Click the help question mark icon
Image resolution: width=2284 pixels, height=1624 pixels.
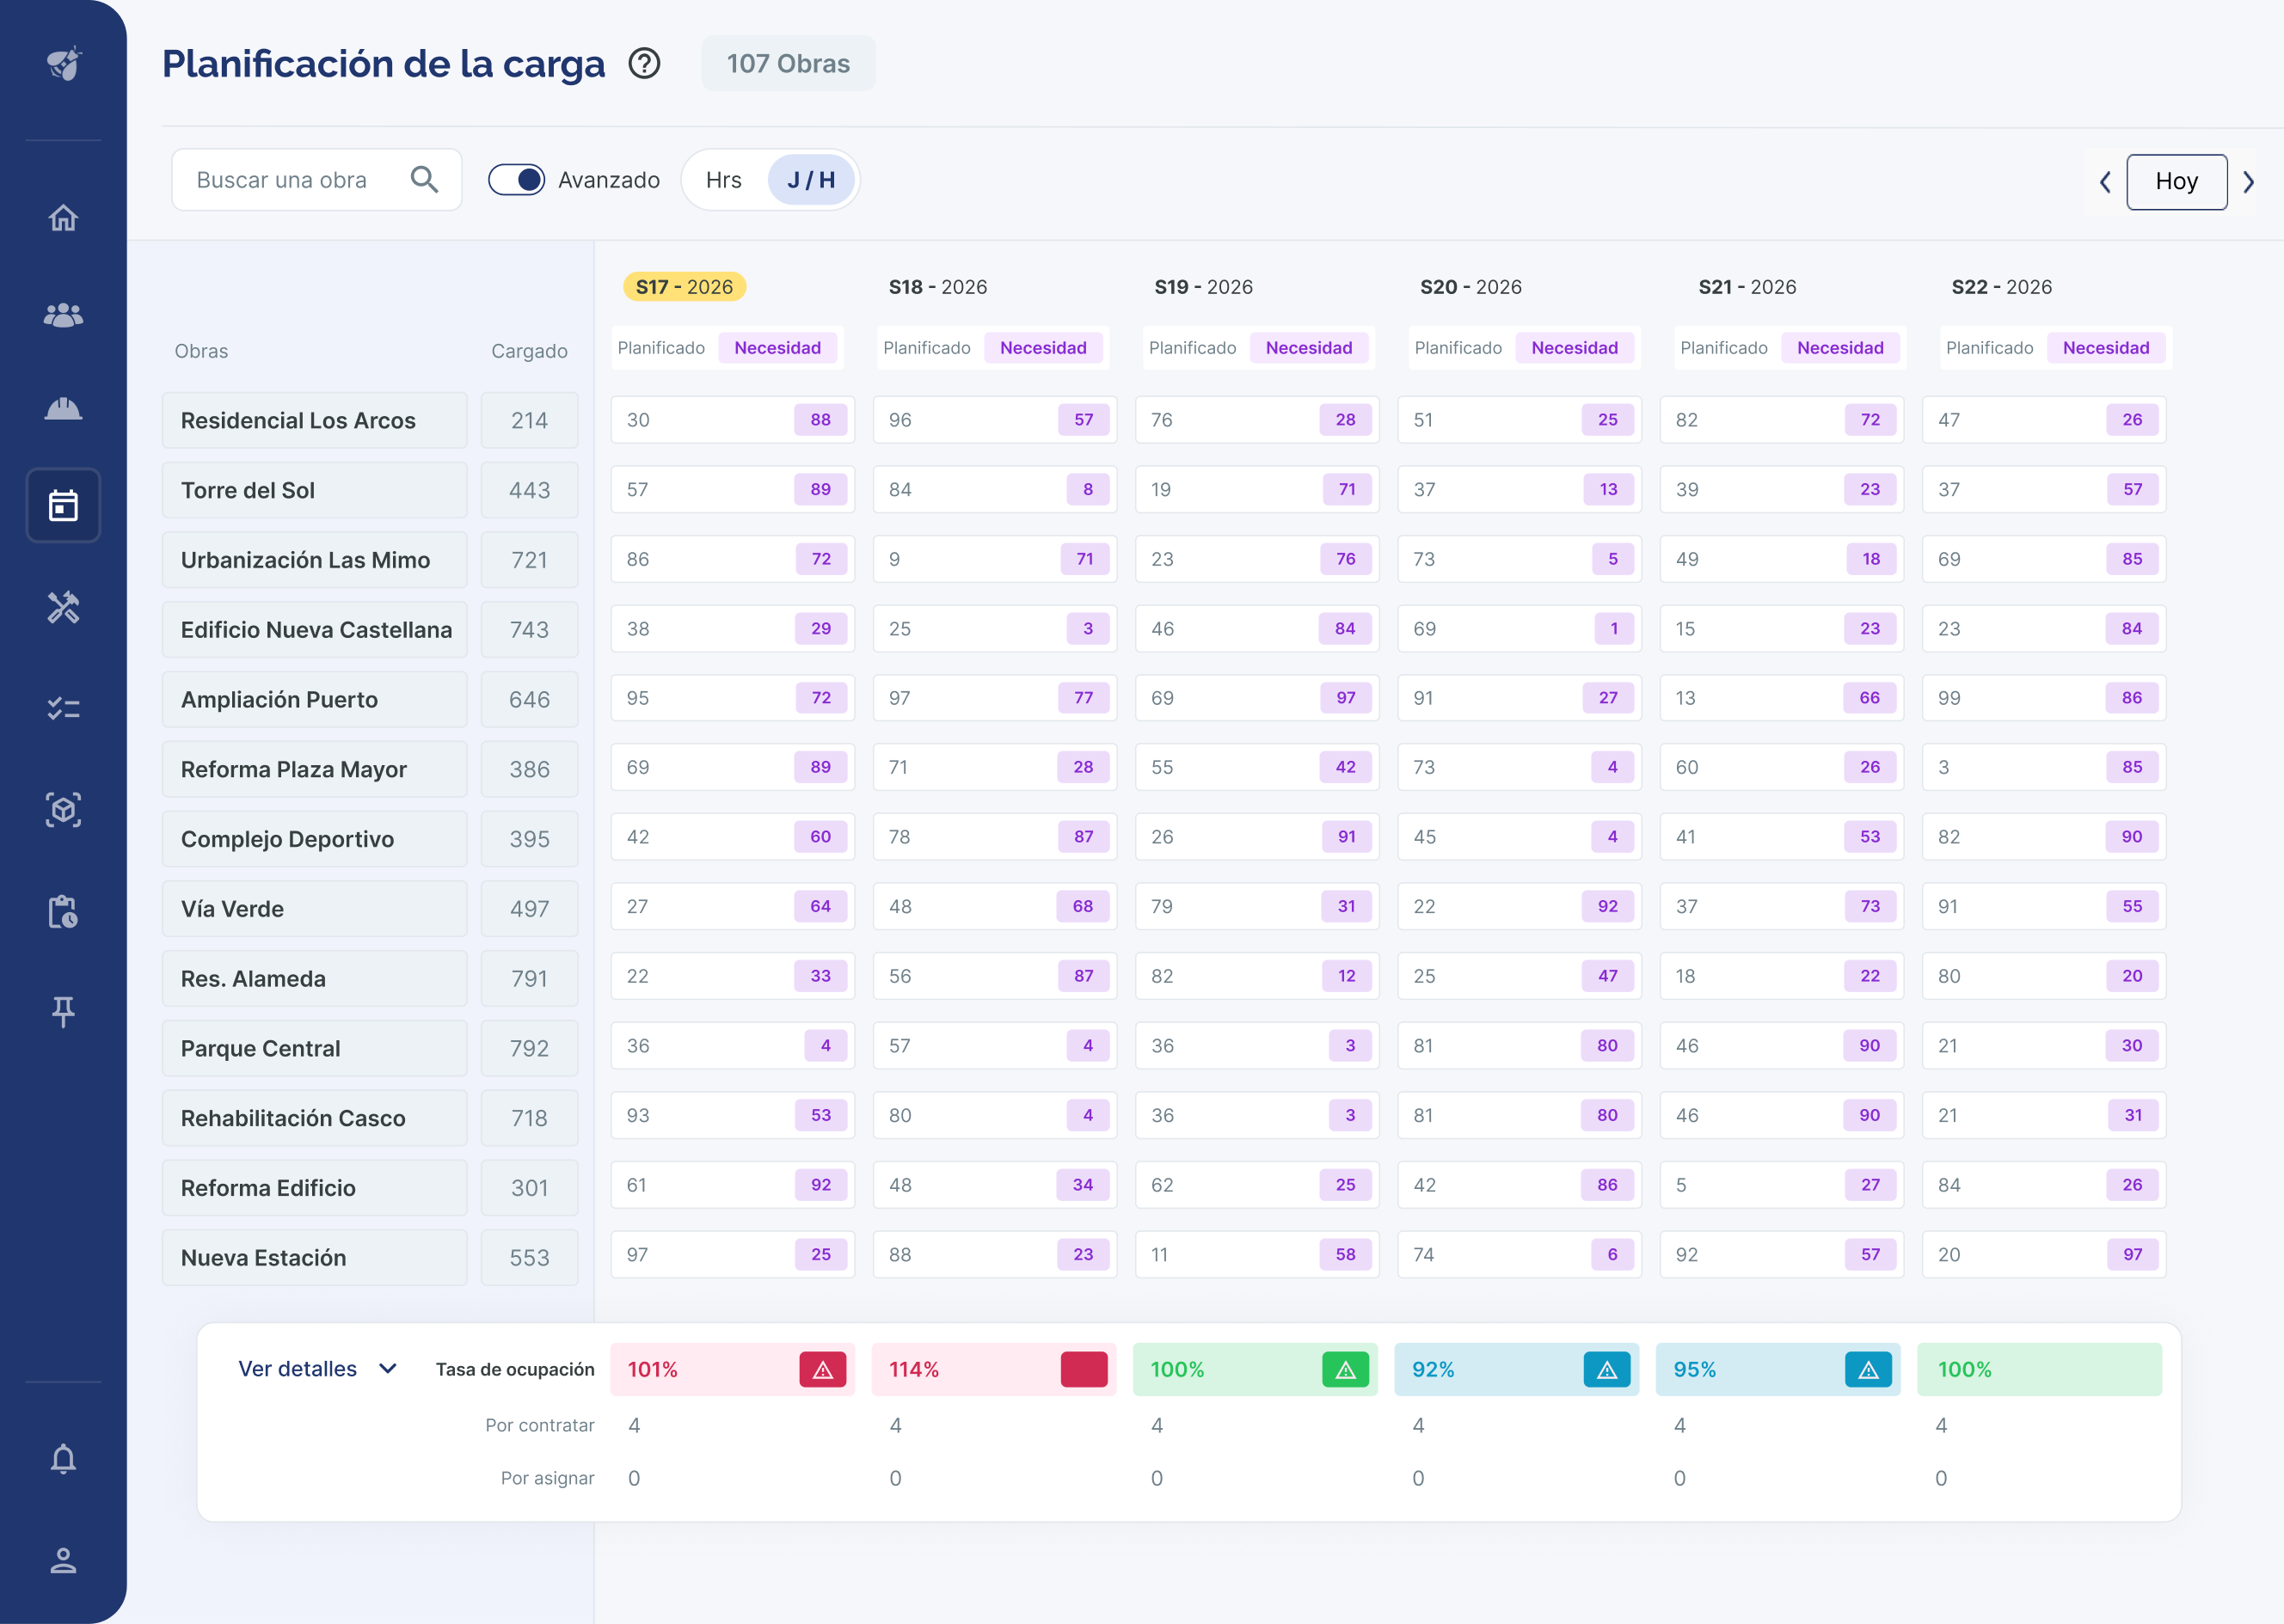click(644, 64)
